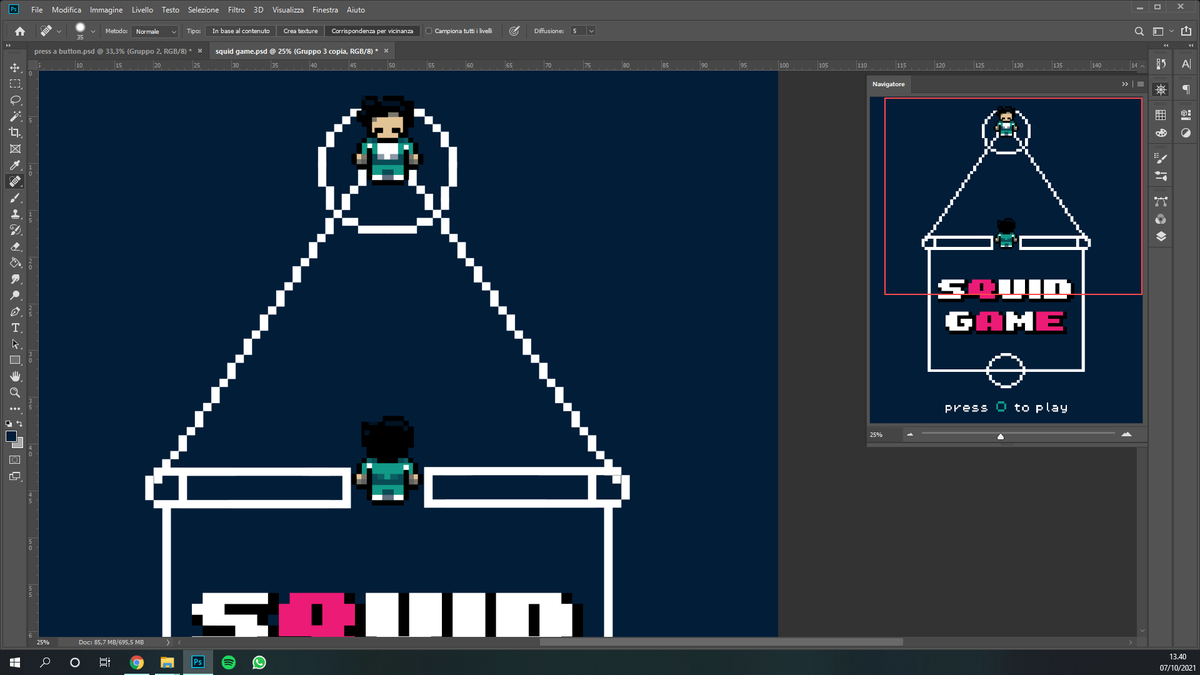Open the File menu
This screenshot has height=675, width=1200.
37,9
